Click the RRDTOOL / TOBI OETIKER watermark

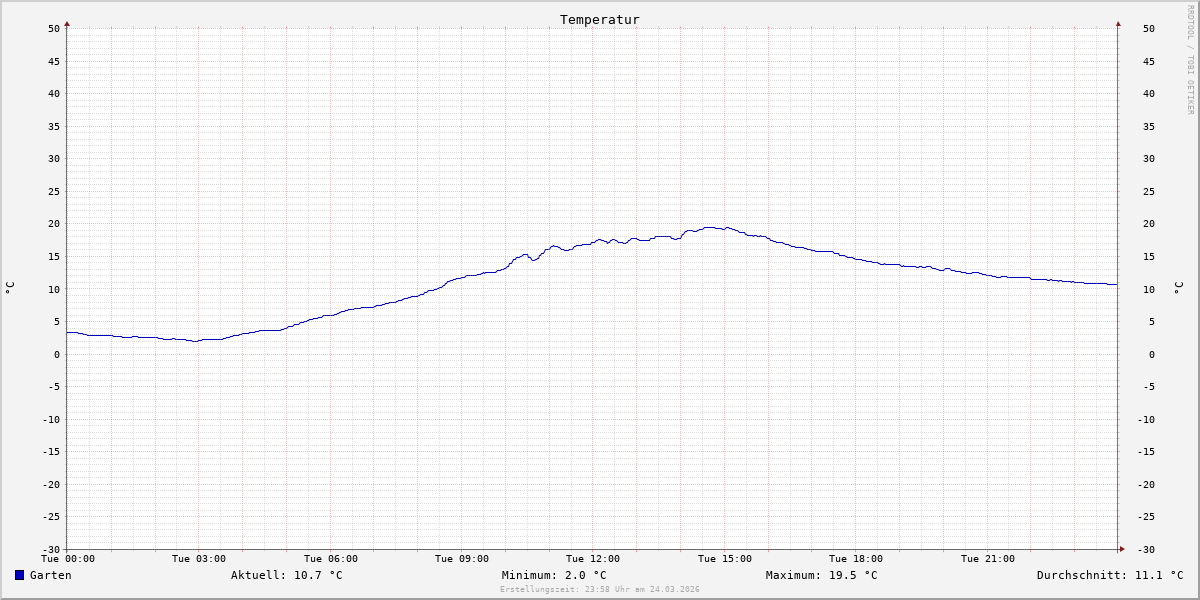tap(1190, 60)
